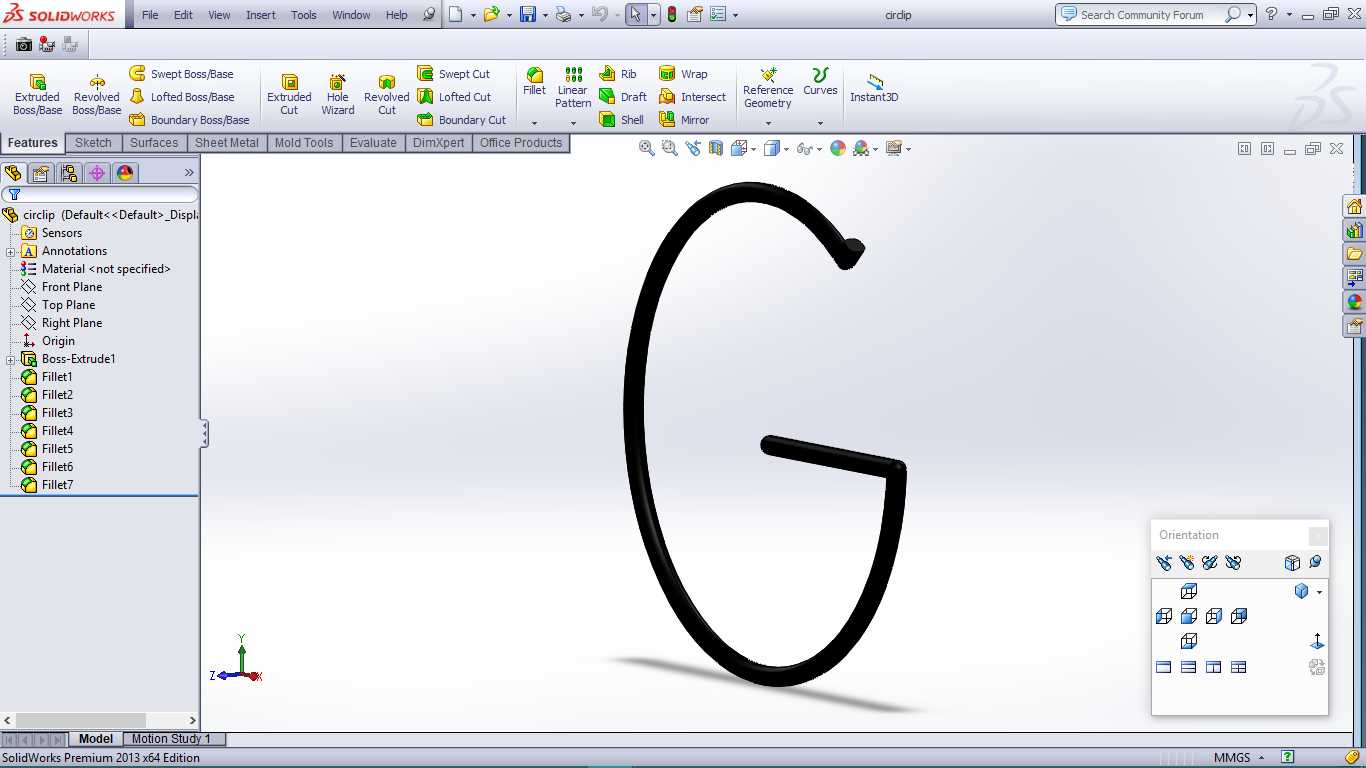The image size is (1366, 768).
Task: Select single view viewport layout
Action: (1164, 667)
